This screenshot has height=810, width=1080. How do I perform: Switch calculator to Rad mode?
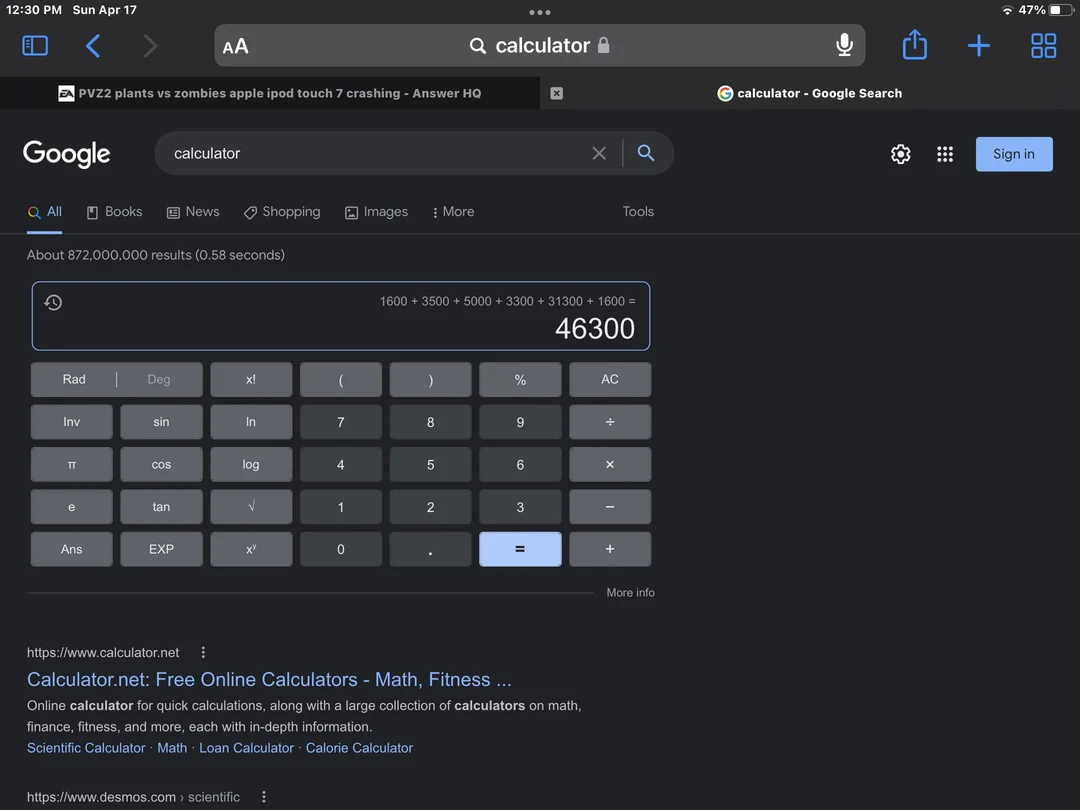(x=74, y=380)
